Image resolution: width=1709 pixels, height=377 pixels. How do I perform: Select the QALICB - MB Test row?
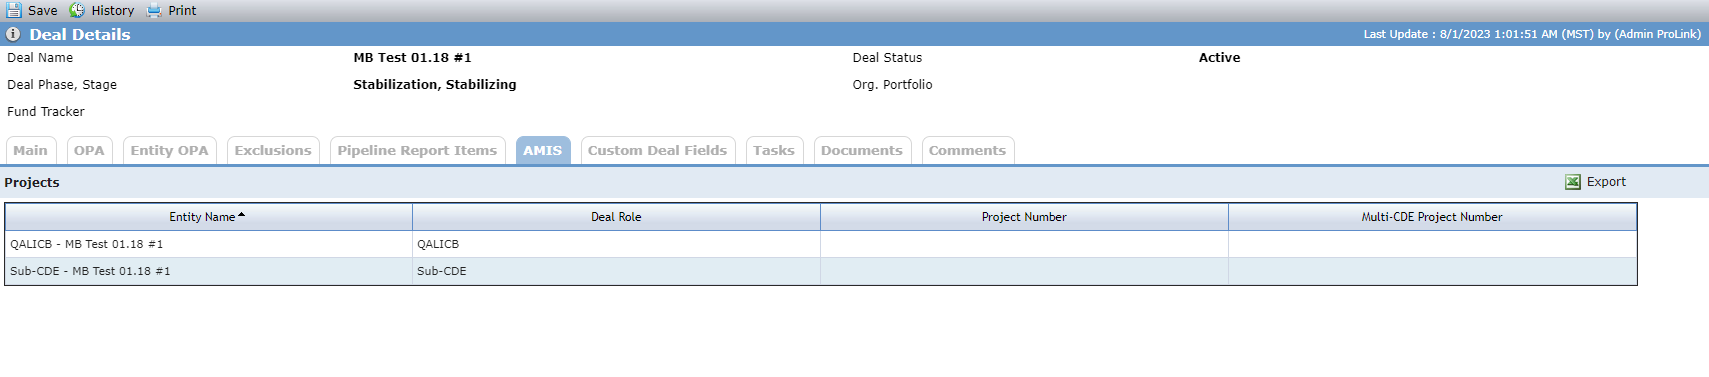(820, 244)
